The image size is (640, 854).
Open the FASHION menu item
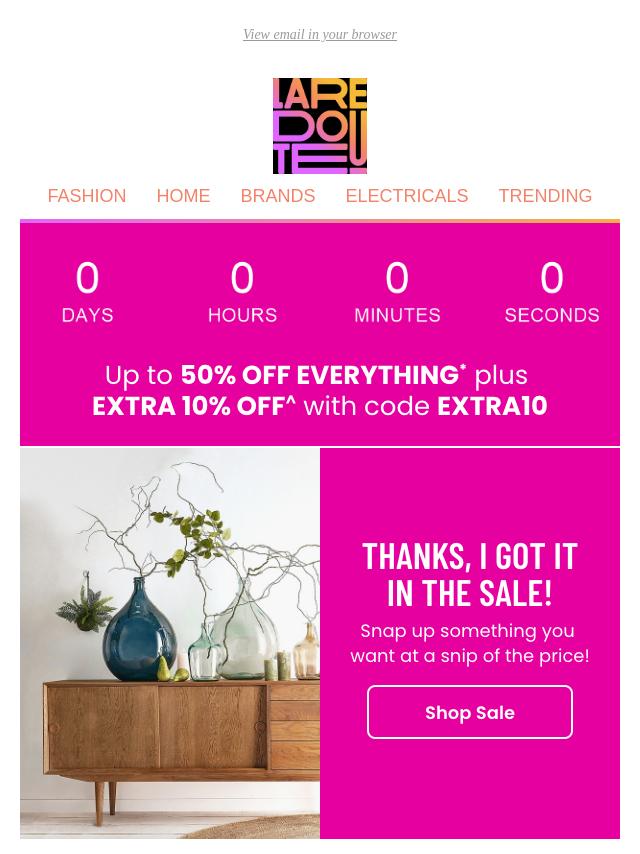pyautogui.click(x=87, y=196)
